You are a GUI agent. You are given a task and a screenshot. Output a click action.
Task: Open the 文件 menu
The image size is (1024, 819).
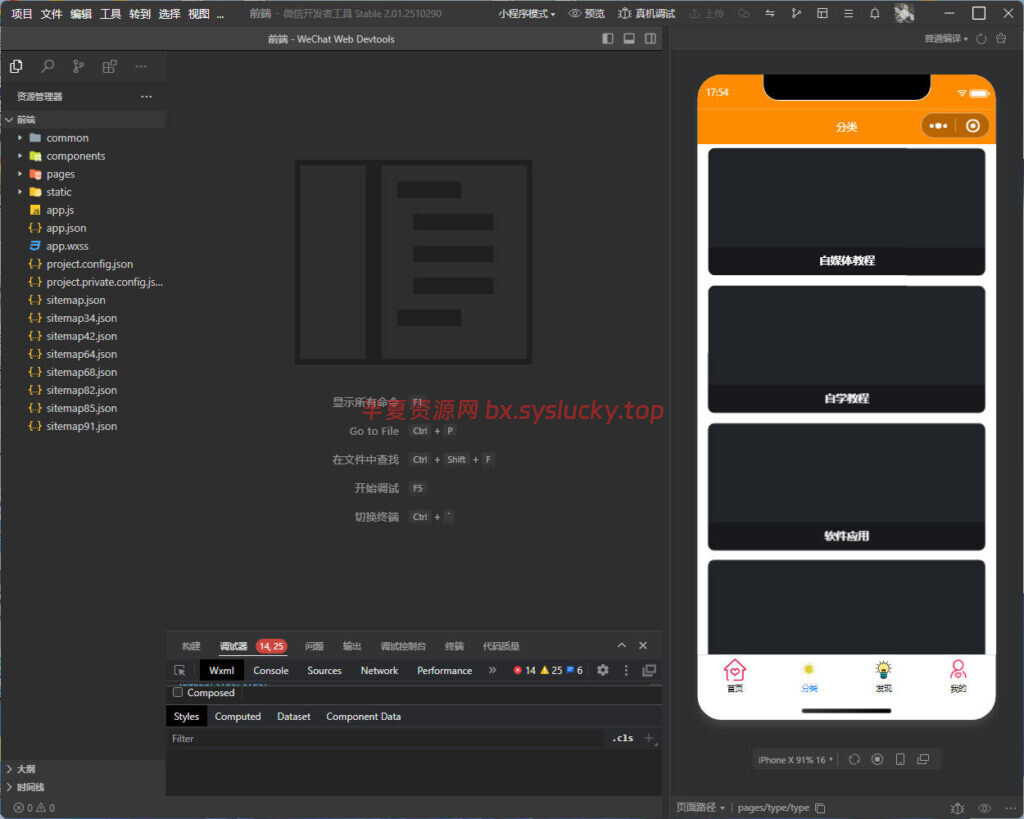(51, 13)
